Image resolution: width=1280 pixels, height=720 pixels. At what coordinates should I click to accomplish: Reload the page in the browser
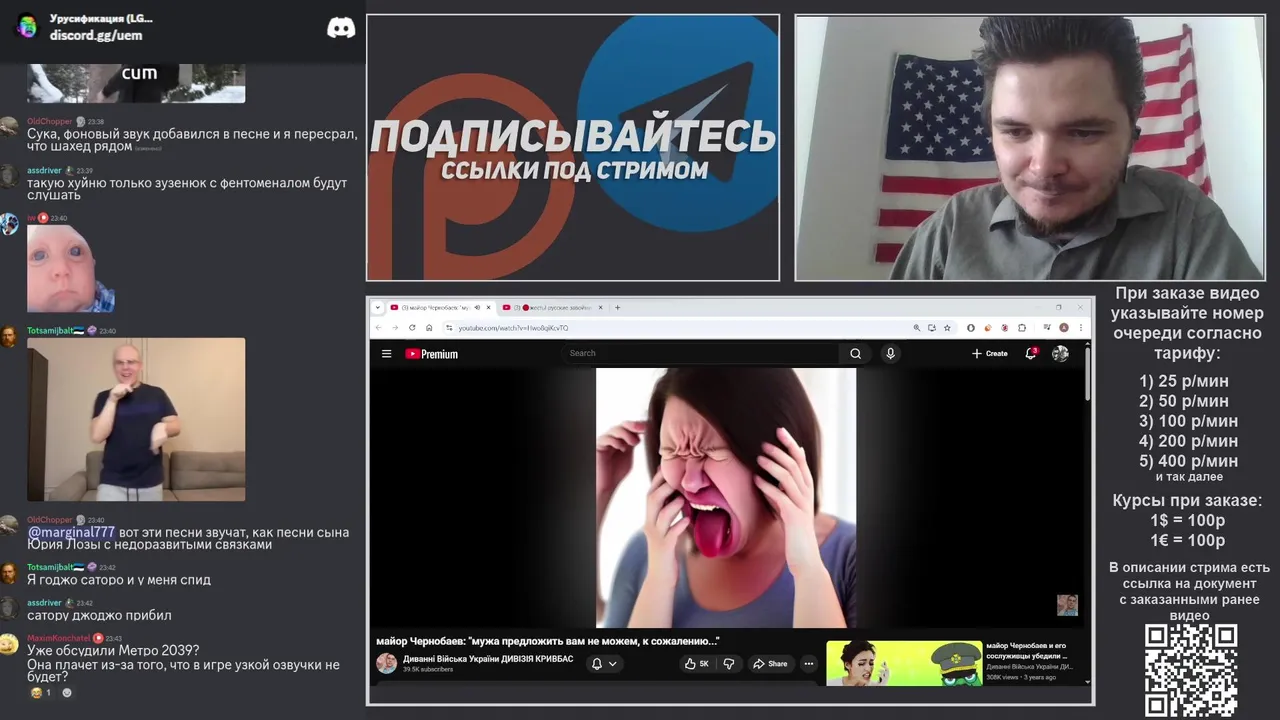pyautogui.click(x=412, y=328)
